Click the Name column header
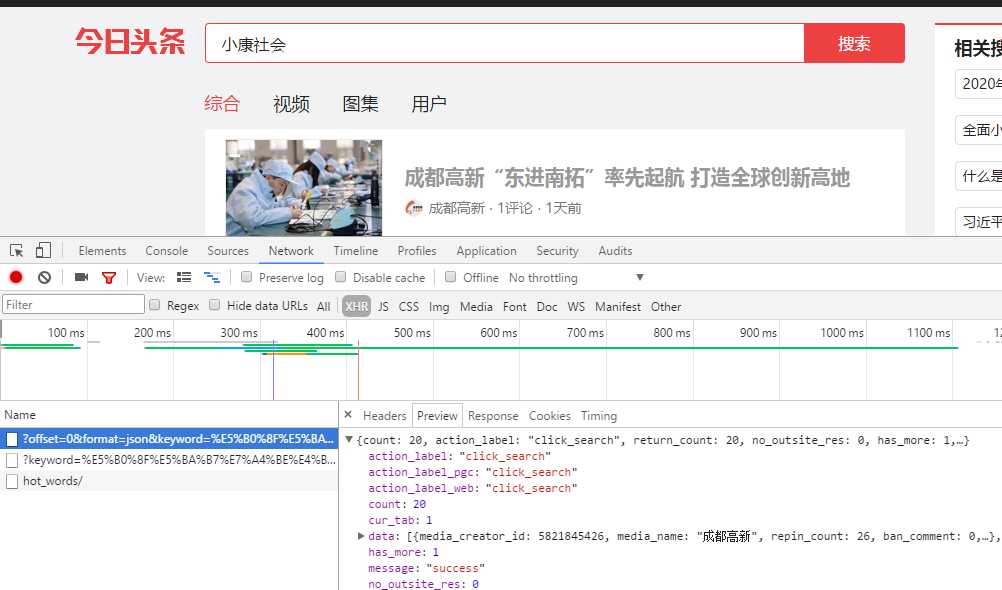 169,415
